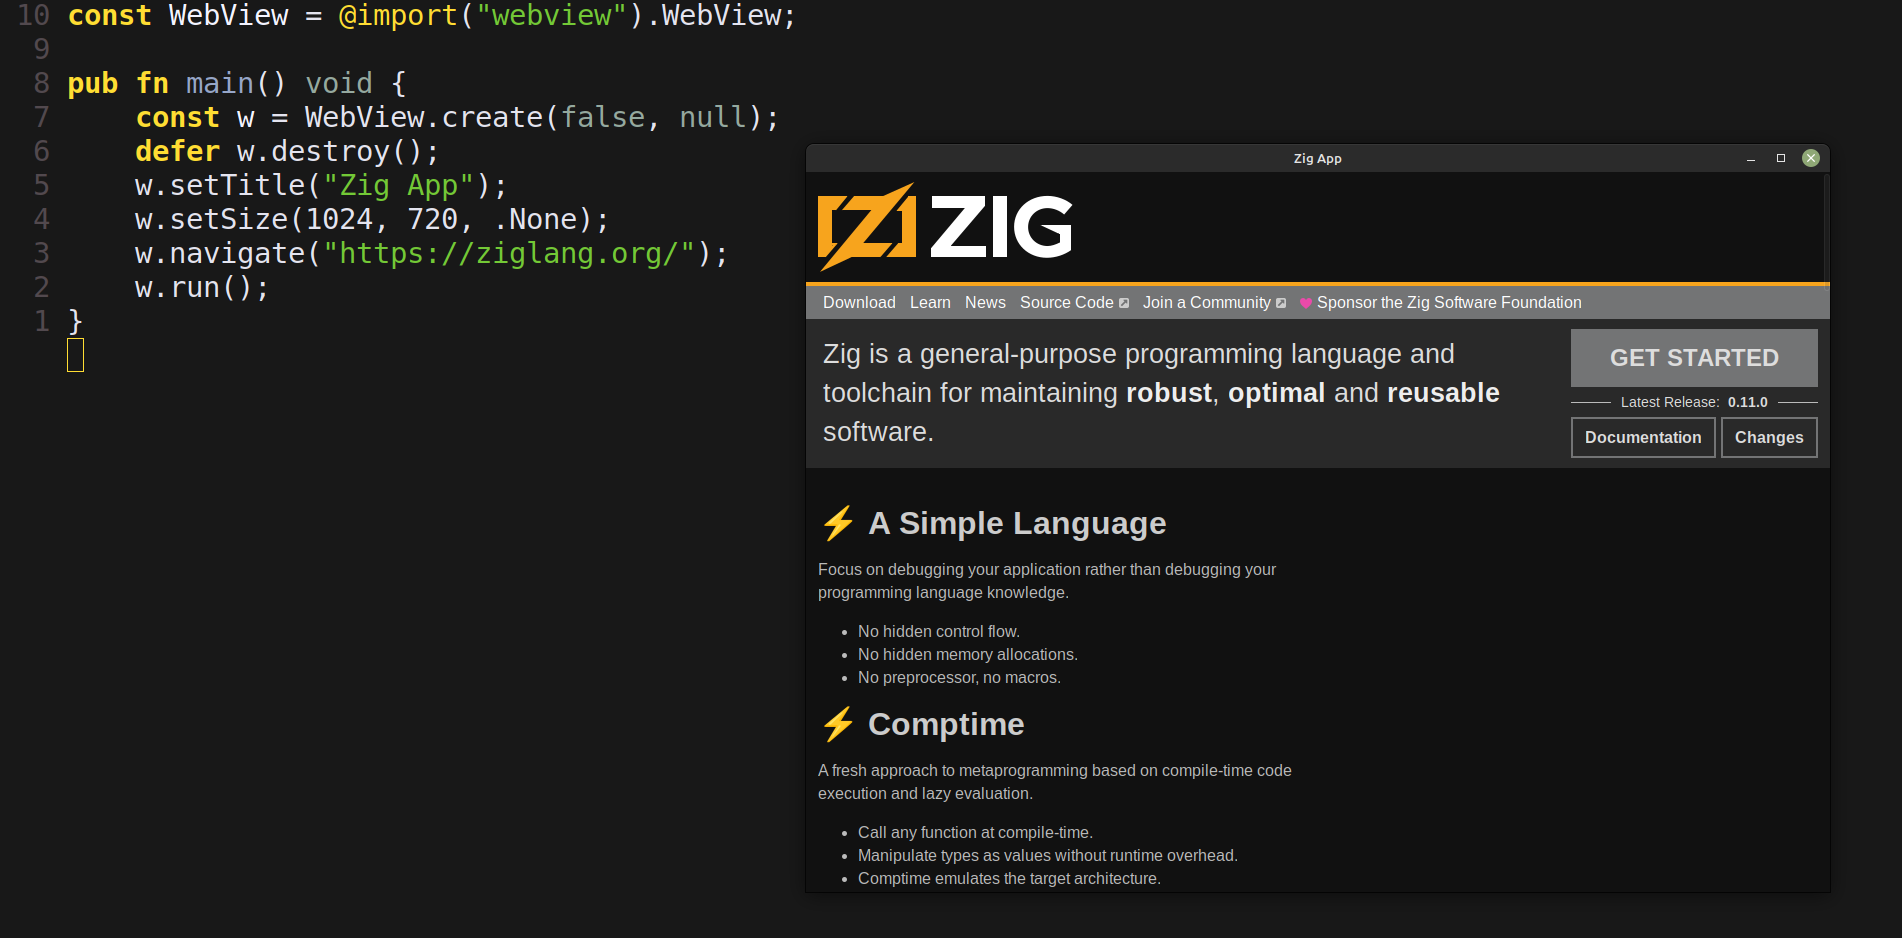Click the w.setTitle("Zig App") line
Screen dimensions: 1902x938
coord(321,185)
